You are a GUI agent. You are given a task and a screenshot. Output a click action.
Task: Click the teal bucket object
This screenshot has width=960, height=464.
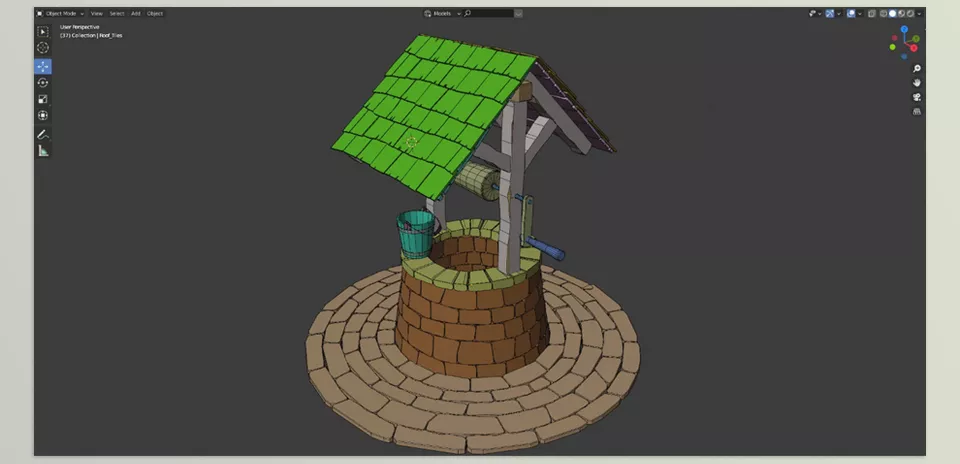coord(416,234)
